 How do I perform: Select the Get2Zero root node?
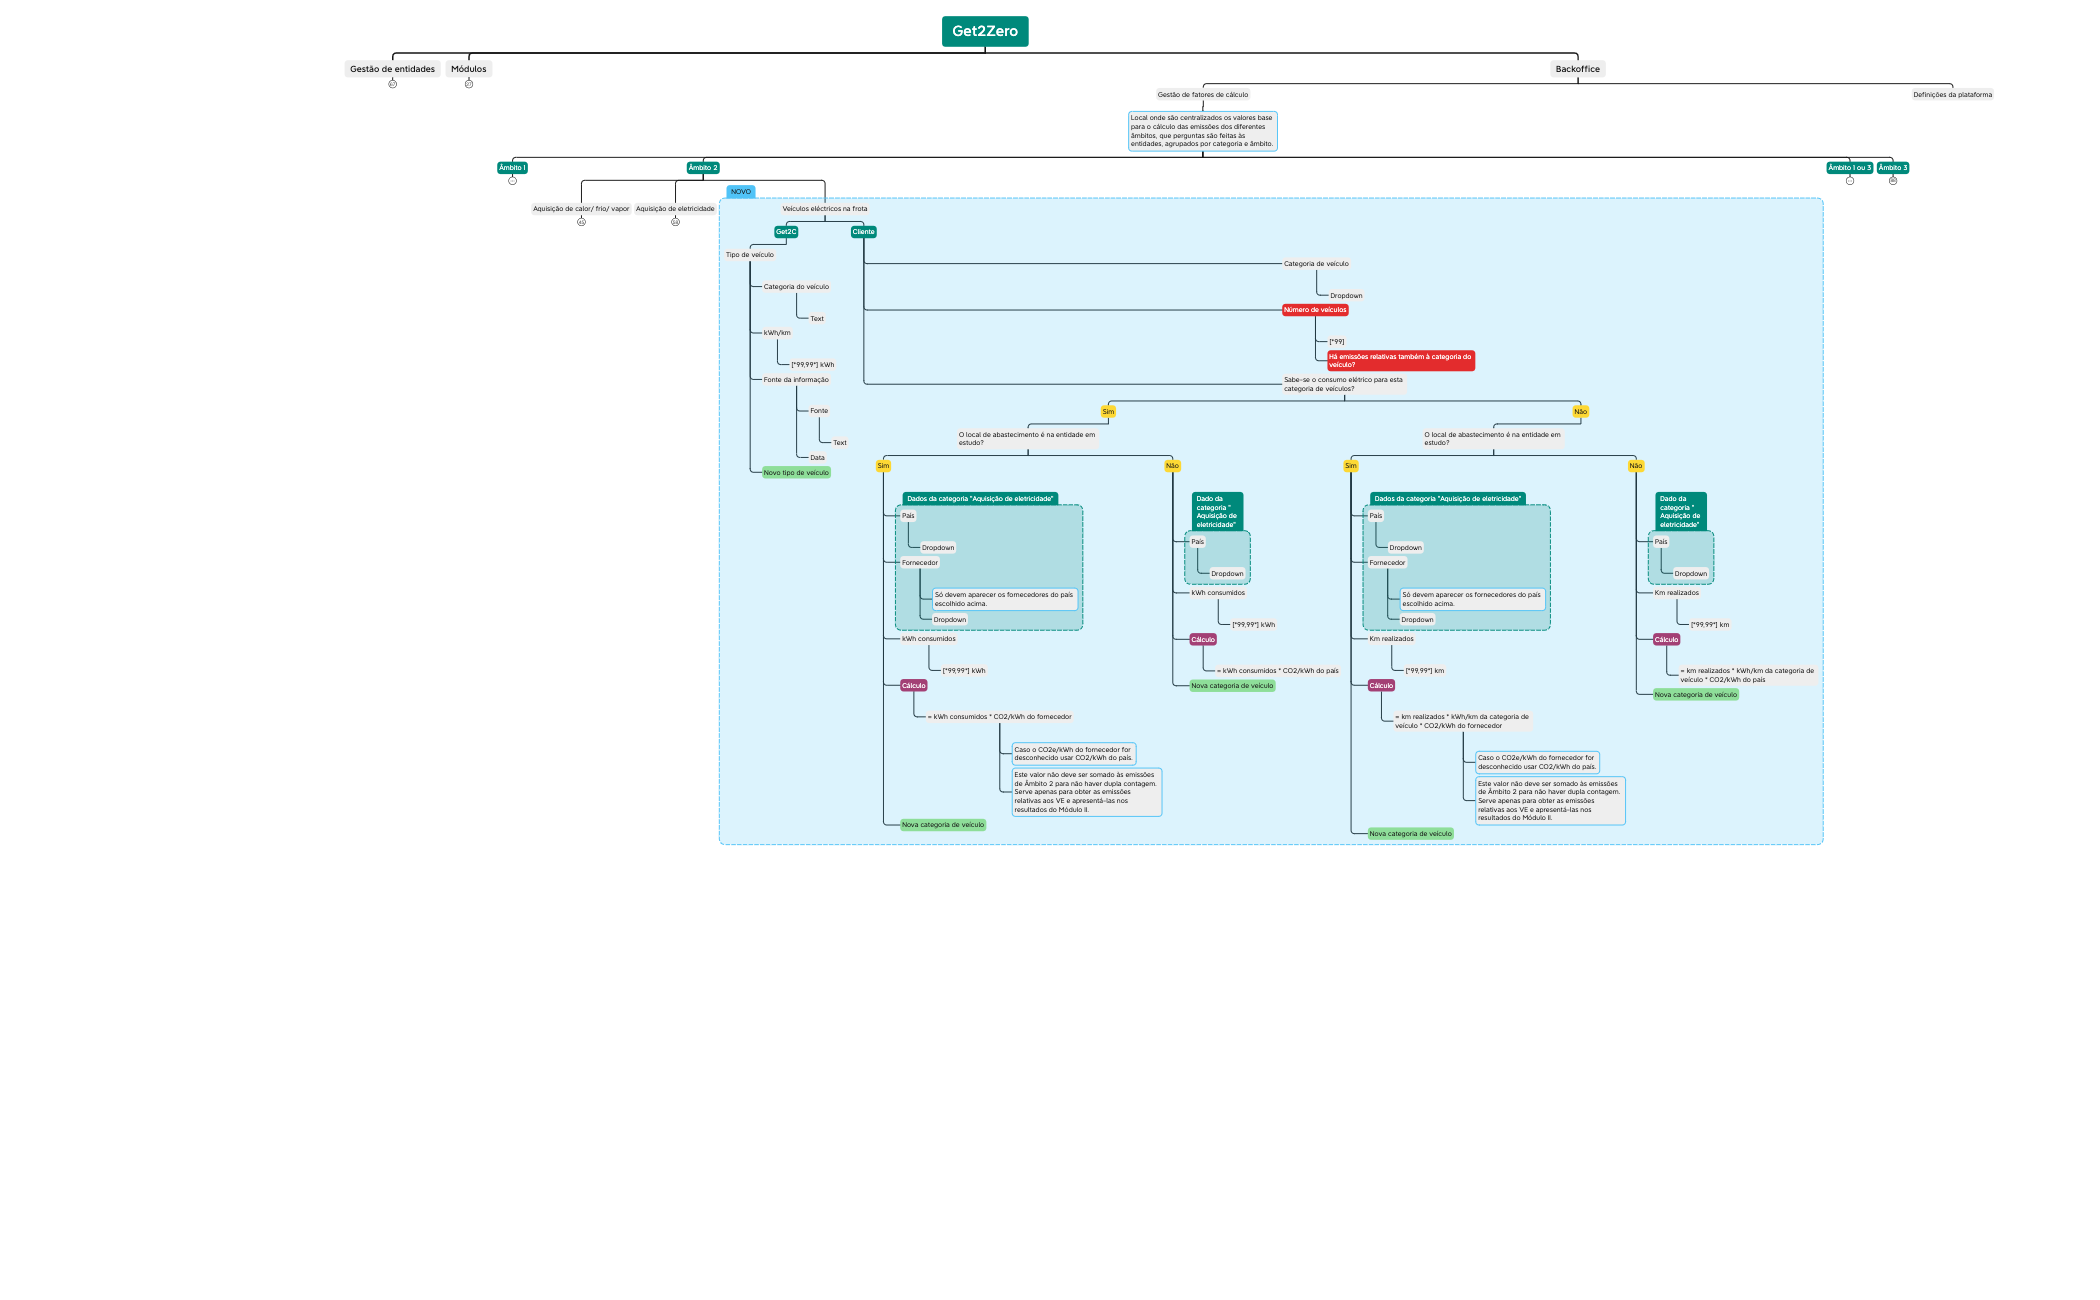click(985, 31)
